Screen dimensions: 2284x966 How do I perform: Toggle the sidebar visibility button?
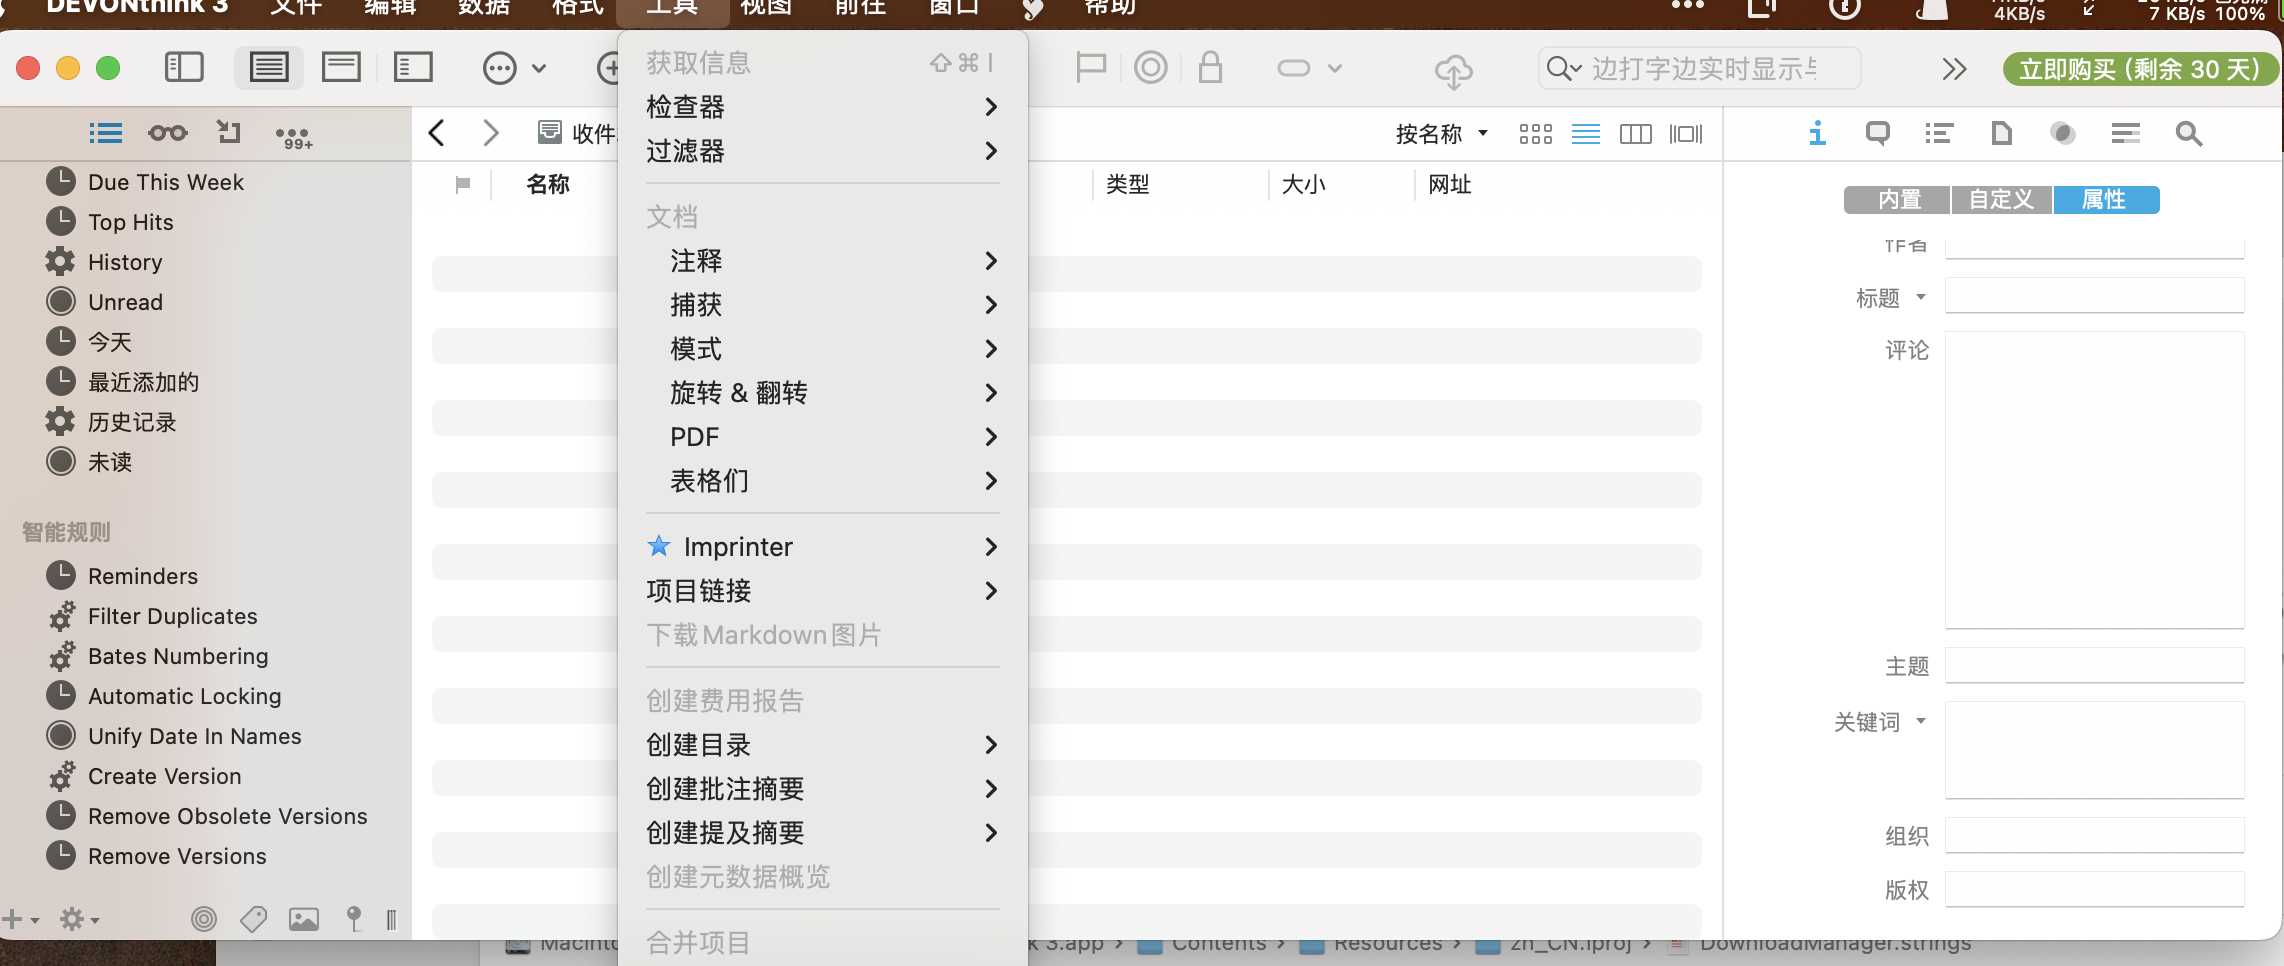(x=184, y=68)
